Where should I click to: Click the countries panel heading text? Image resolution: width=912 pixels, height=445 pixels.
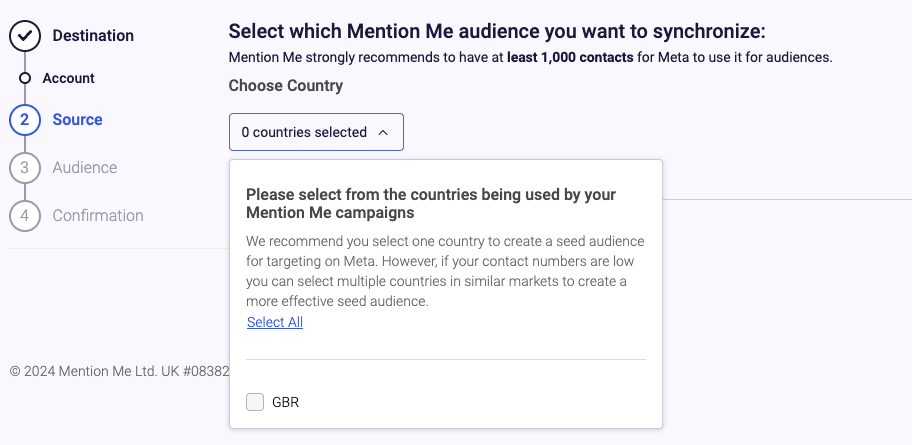pyautogui.click(x=431, y=203)
